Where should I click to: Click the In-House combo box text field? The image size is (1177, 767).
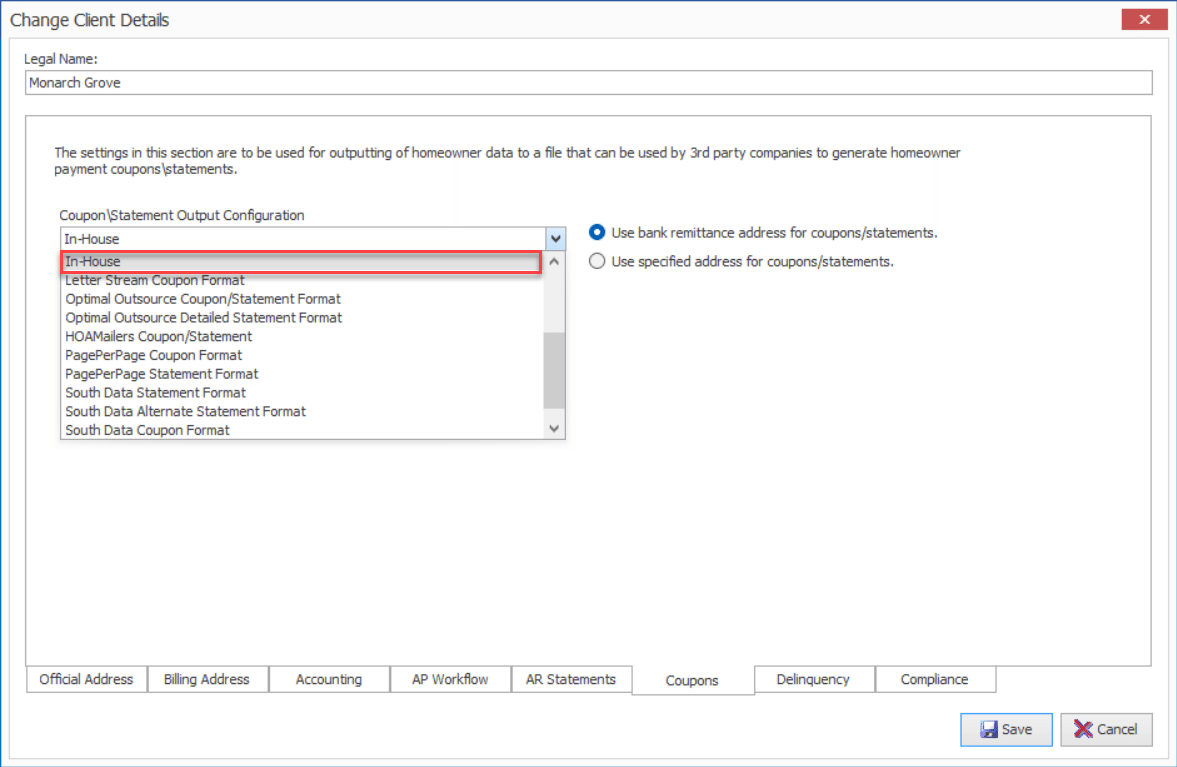pyautogui.click(x=303, y=239)
